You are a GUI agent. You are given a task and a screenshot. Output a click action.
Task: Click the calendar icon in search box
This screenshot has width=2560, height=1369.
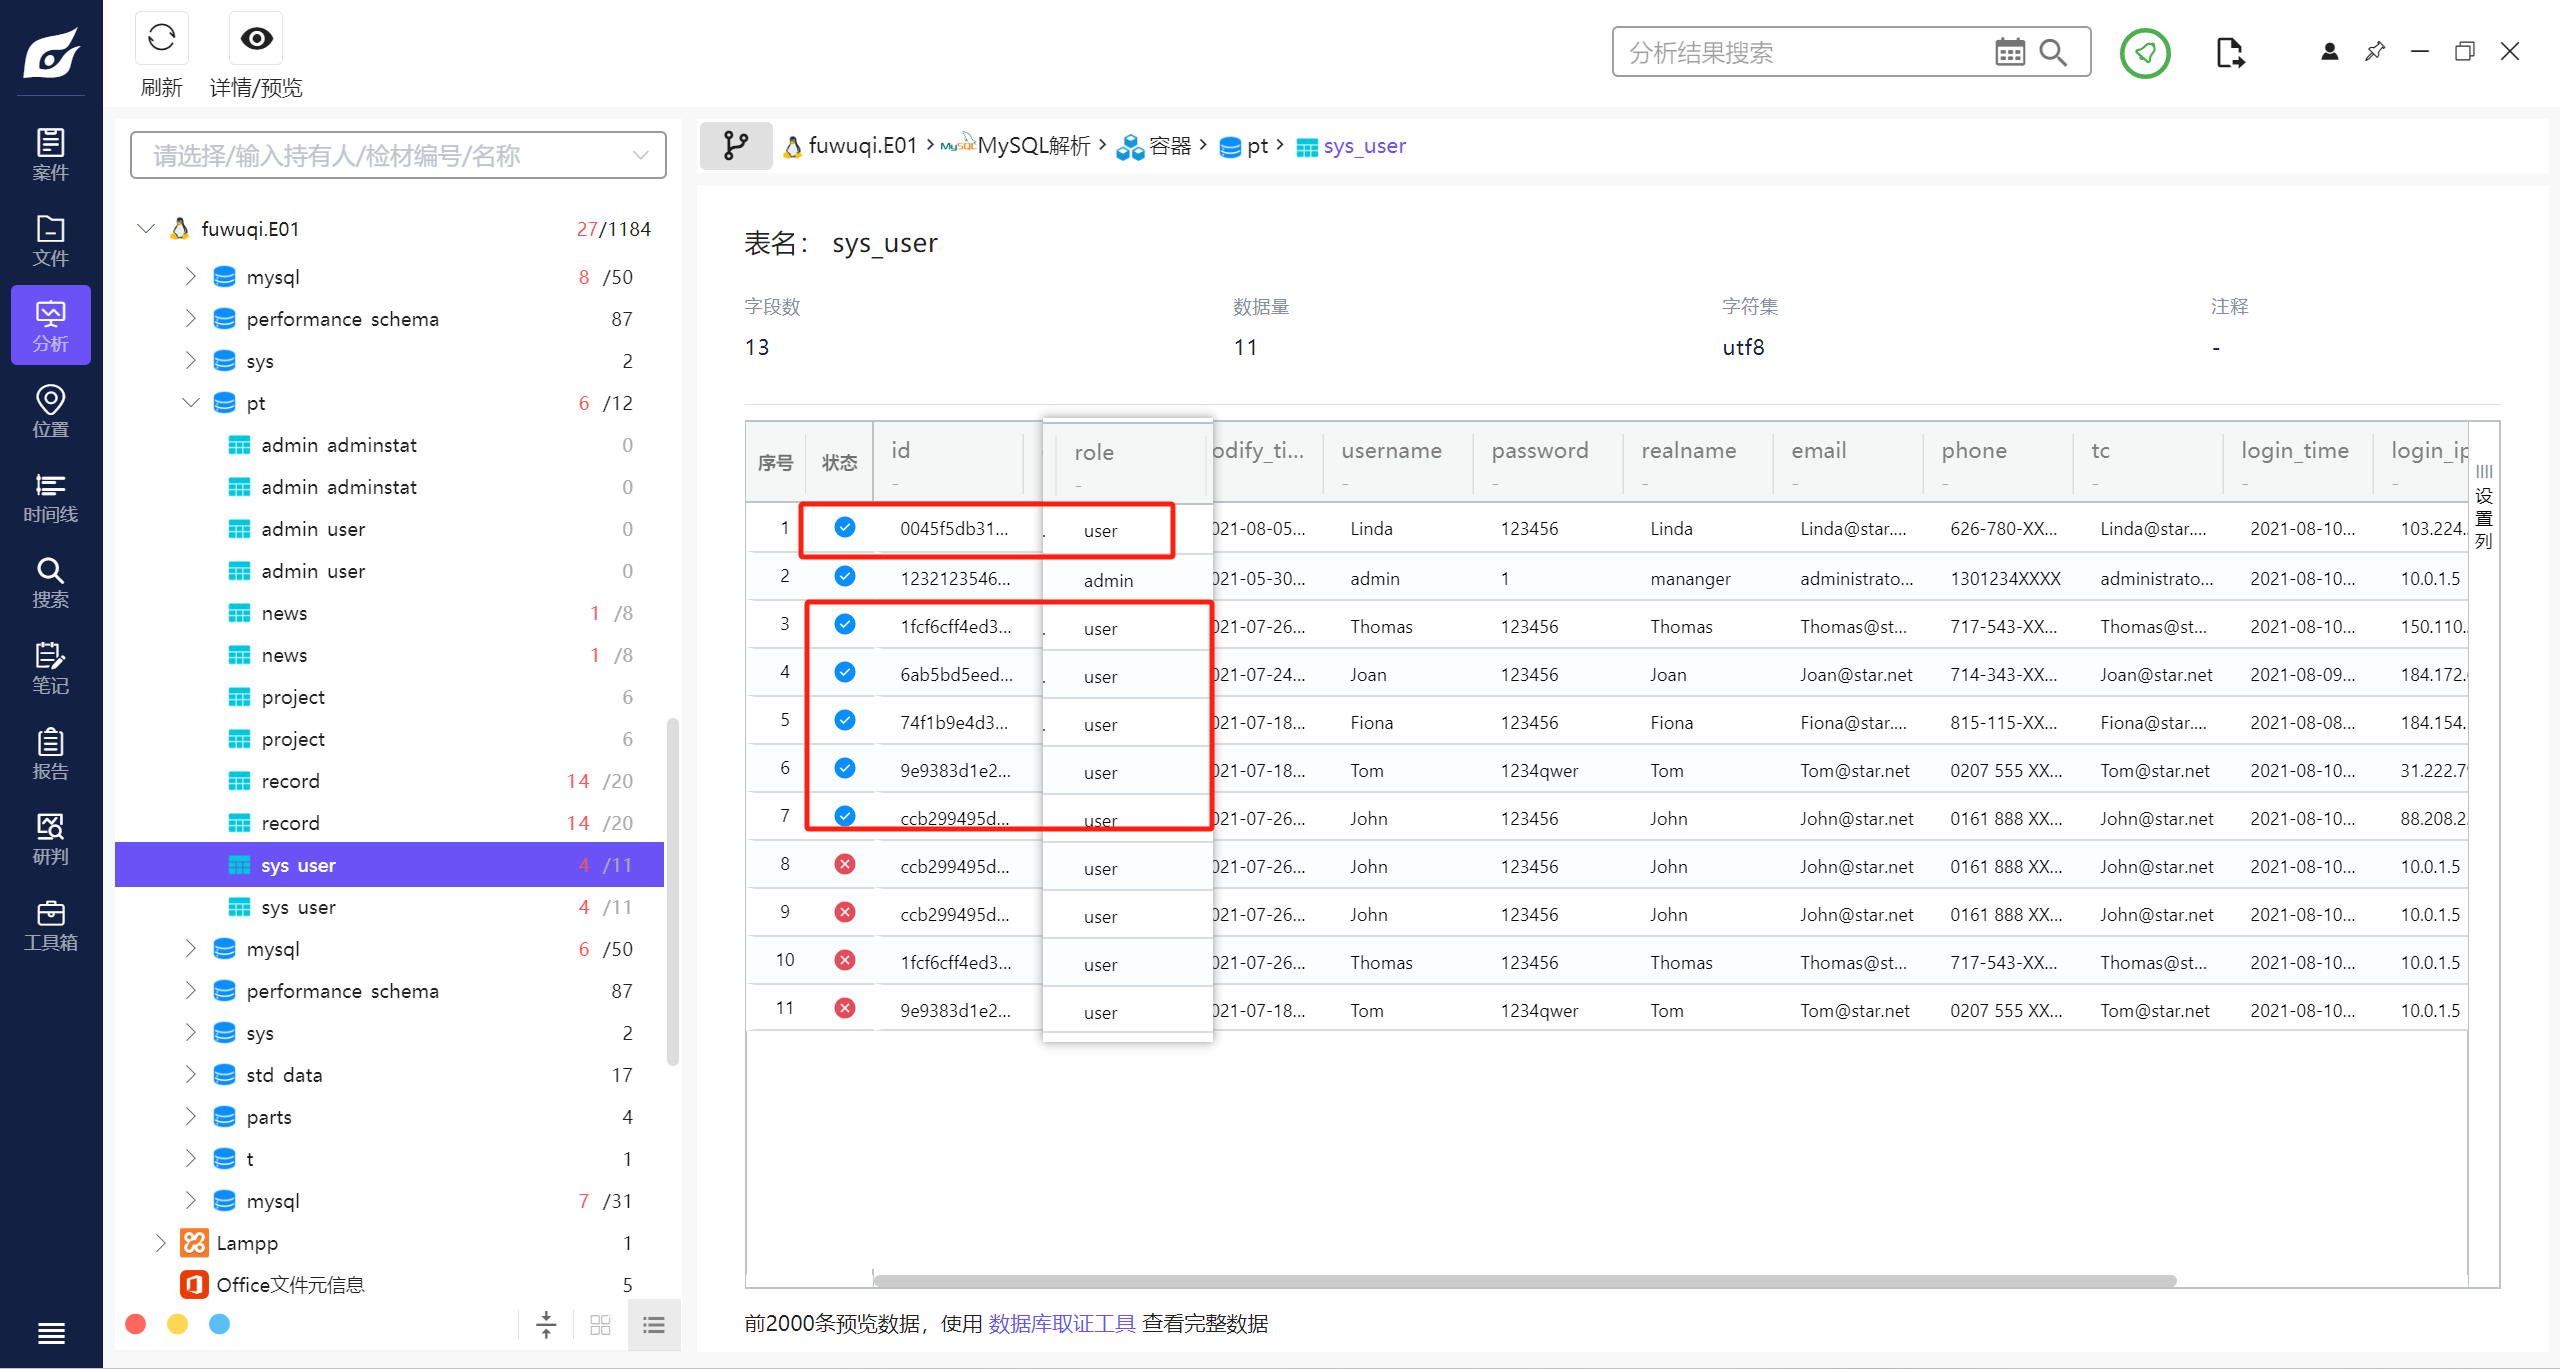click(x=2009, y=52)
